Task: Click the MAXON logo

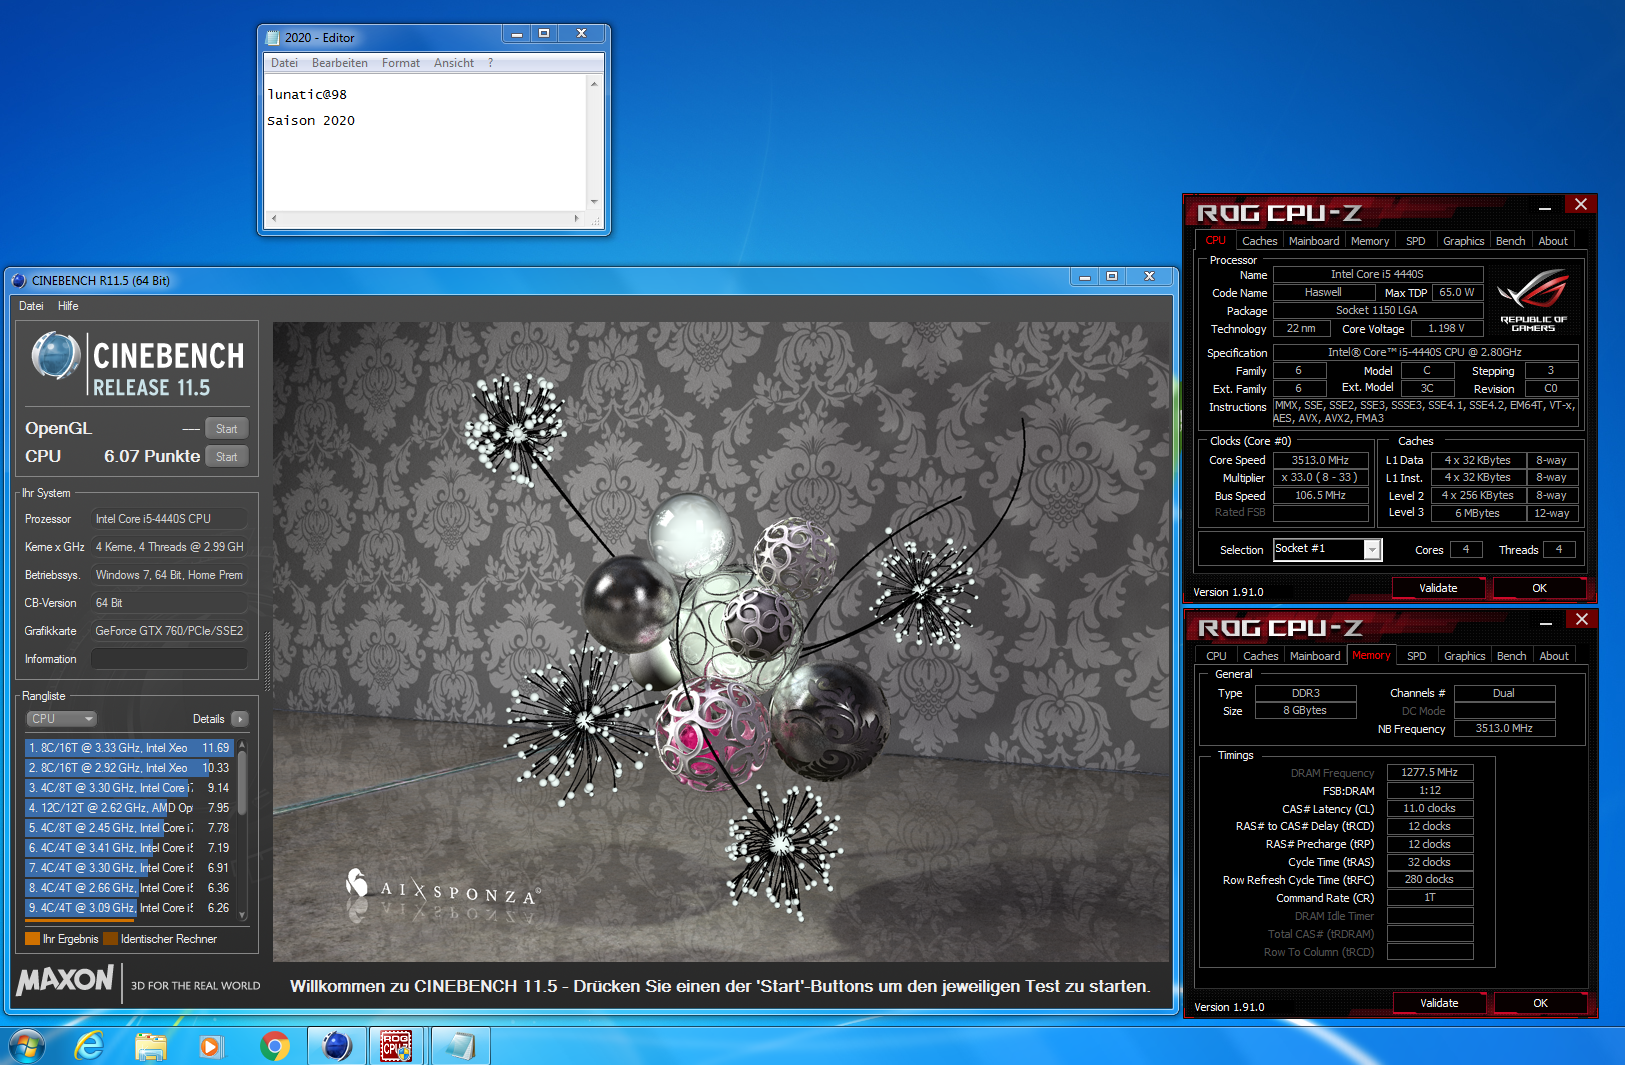Action: pos(66,980)
